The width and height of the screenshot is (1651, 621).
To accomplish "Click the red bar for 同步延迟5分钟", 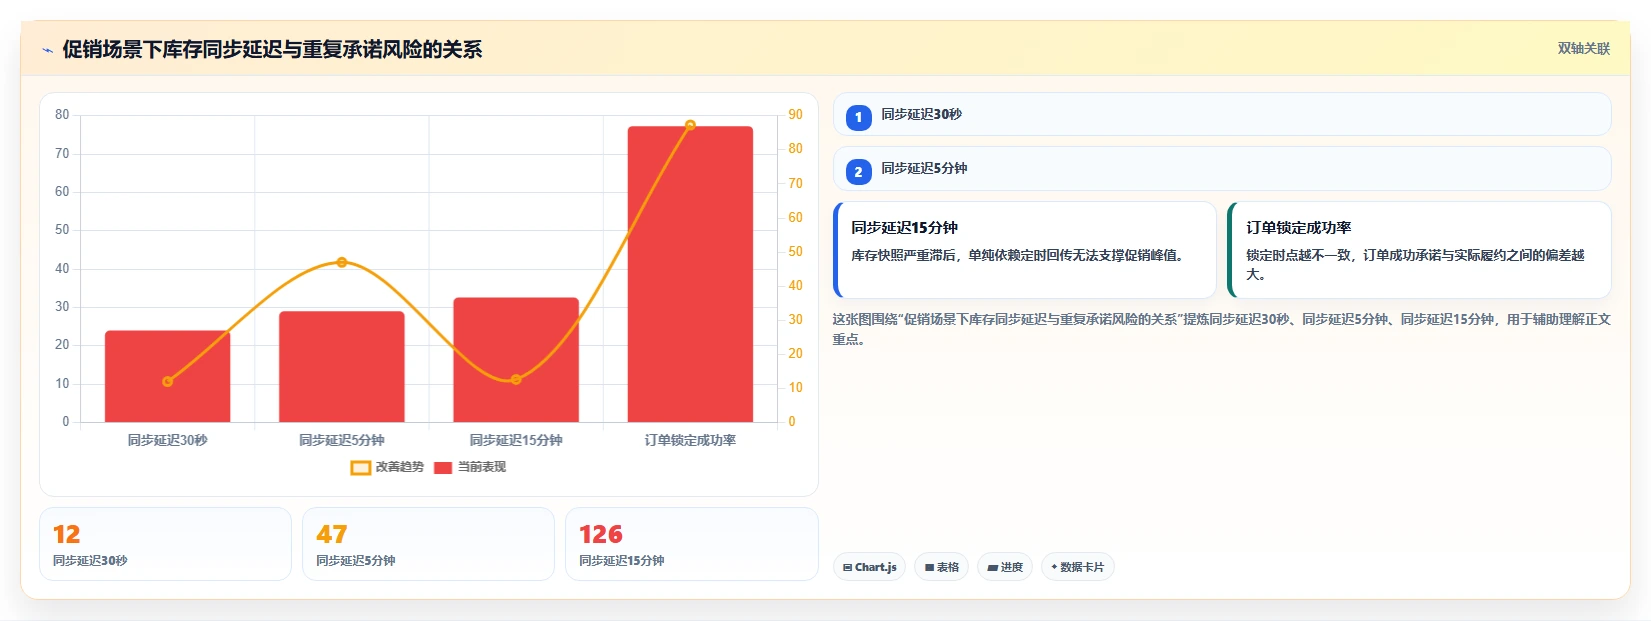I will (x=342, y=367).
